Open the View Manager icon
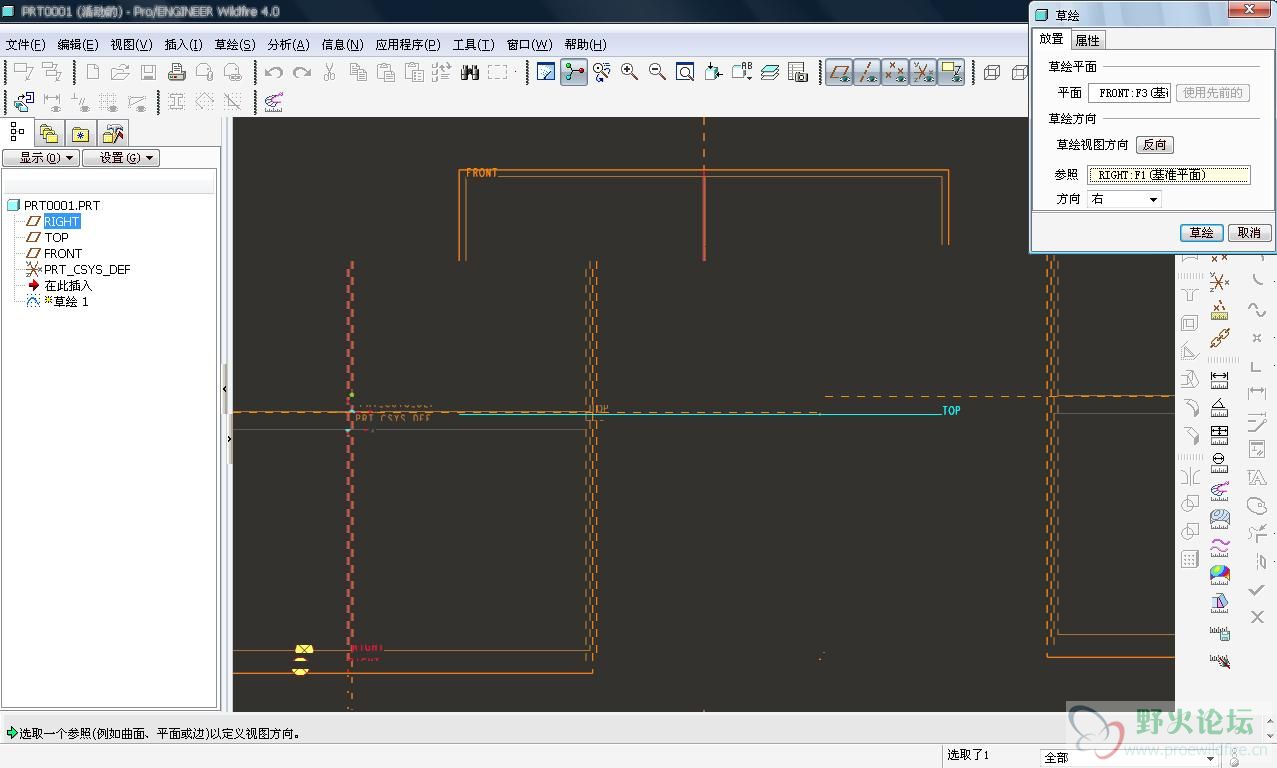 (797, 72)
